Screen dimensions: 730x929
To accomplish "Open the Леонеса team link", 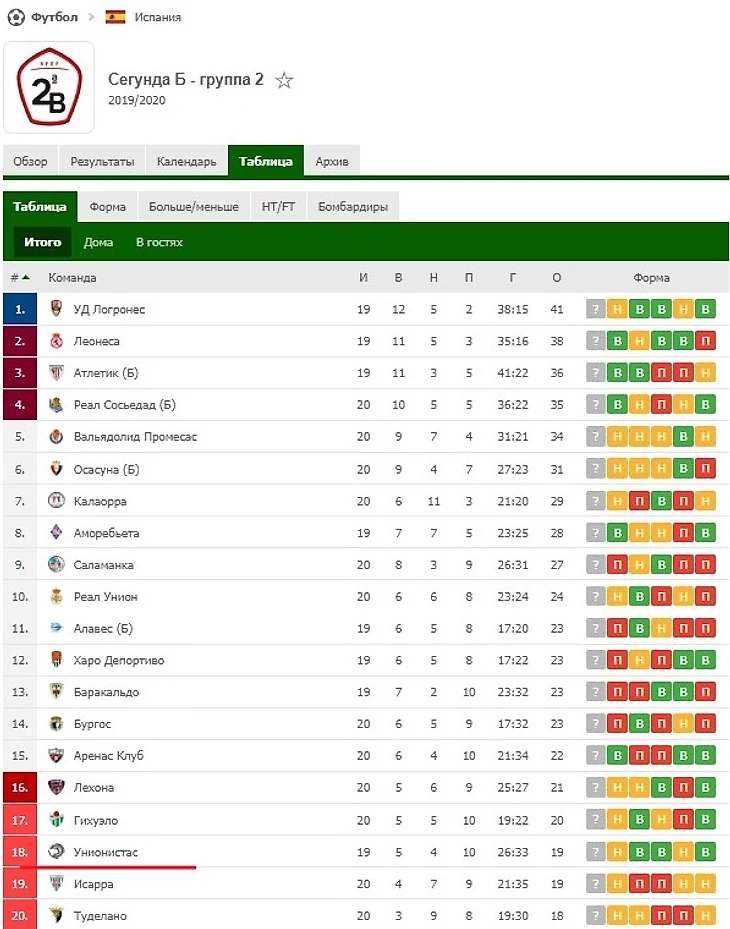I will [x=96, y=341].
